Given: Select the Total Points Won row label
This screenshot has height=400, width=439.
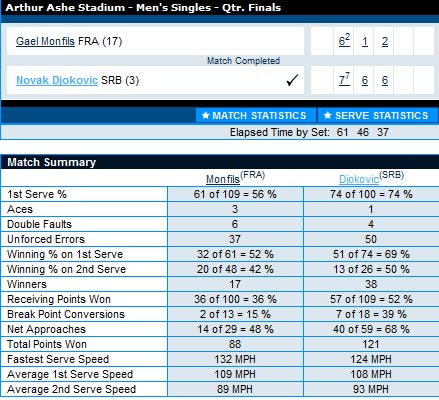Looking at the screenshot, I should pos(47,344).
